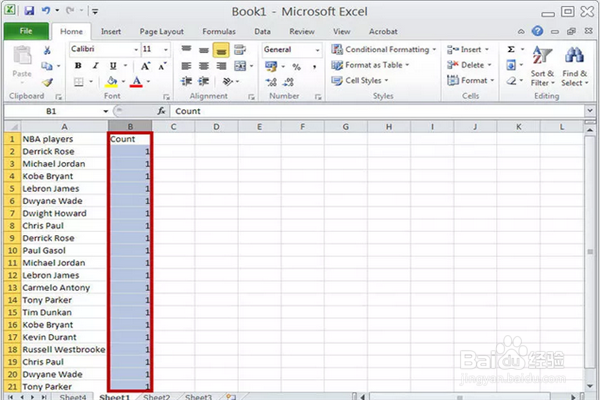Click the Undo icon
This screenshot has height=400, width=600.
click(46, 10)
